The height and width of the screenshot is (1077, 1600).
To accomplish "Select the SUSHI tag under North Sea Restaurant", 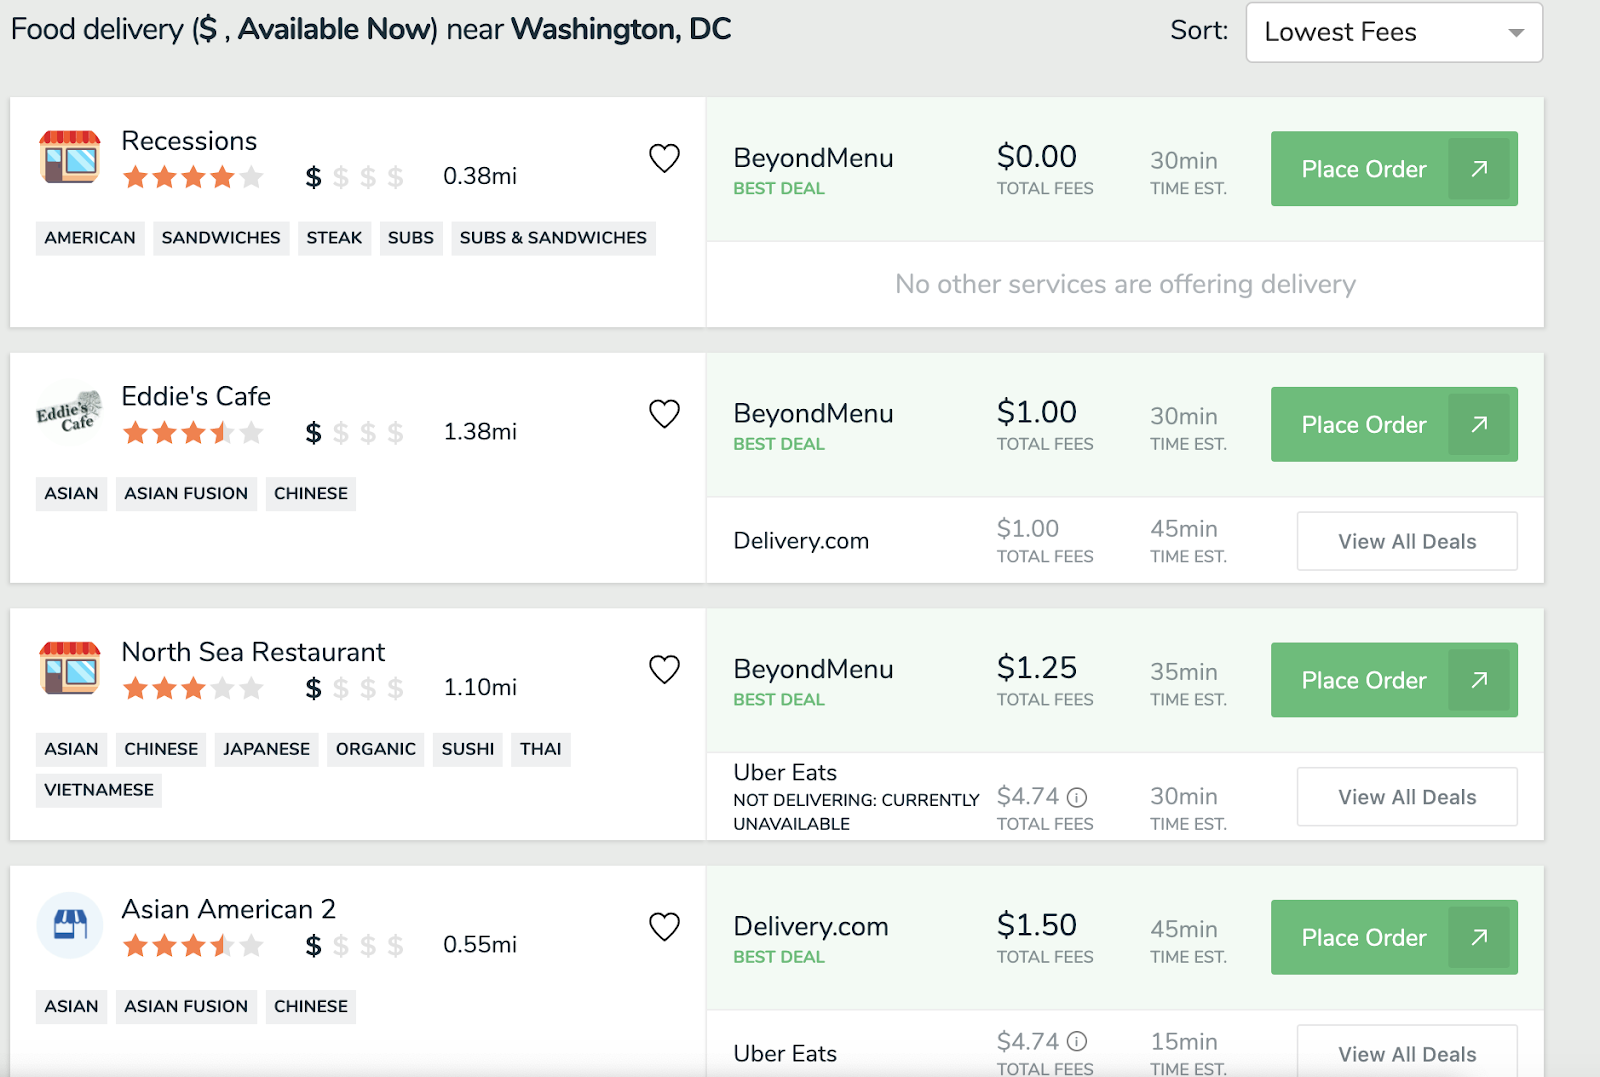I will (468, 749).
